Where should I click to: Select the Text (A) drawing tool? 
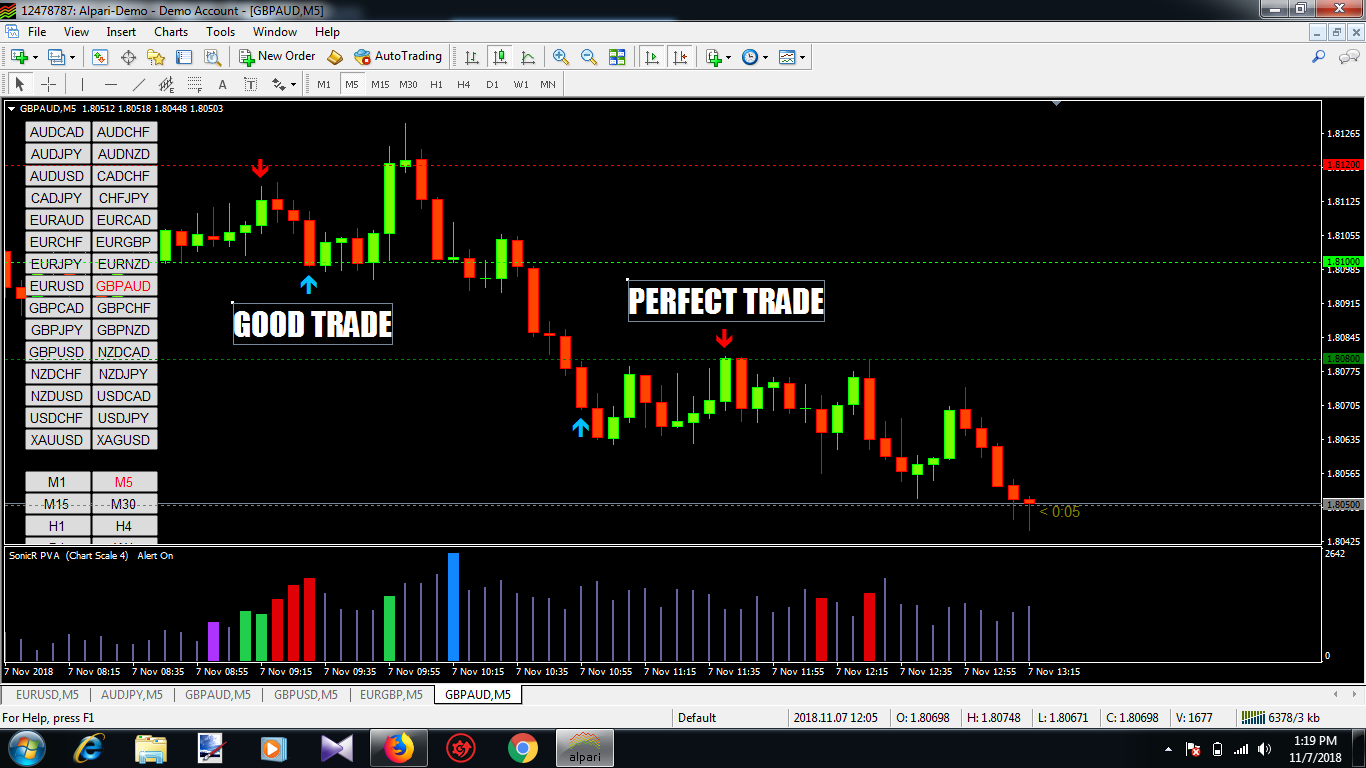pyautogui.click(x=222, y=84)
